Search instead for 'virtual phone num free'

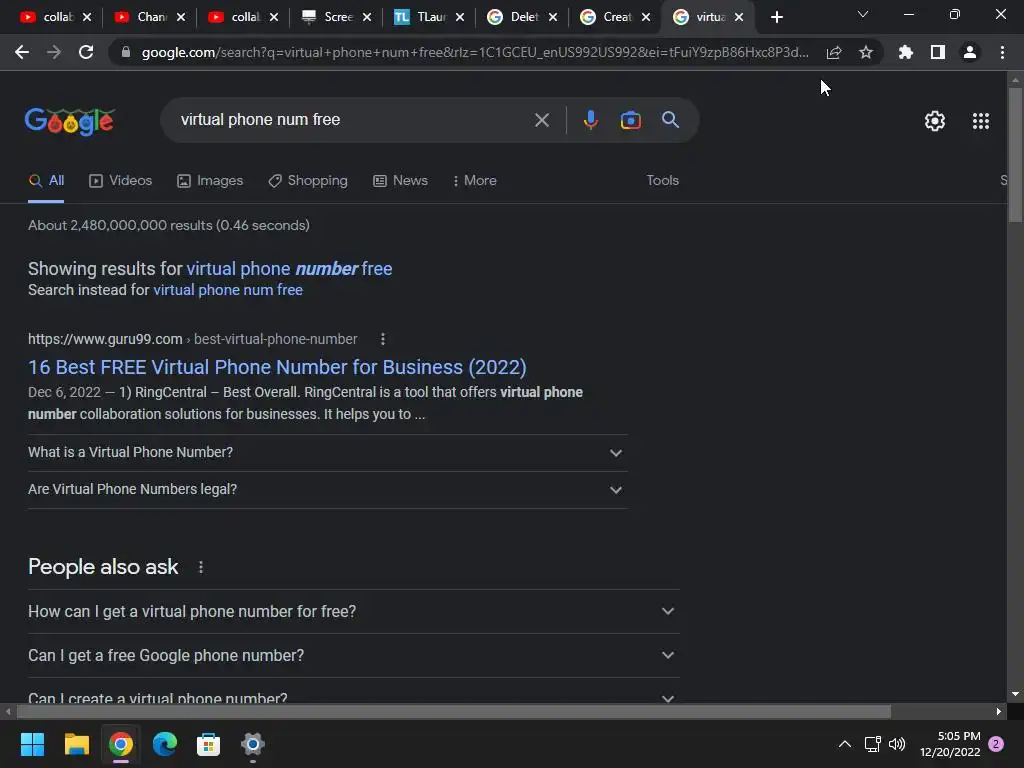(x=228, y=290)
